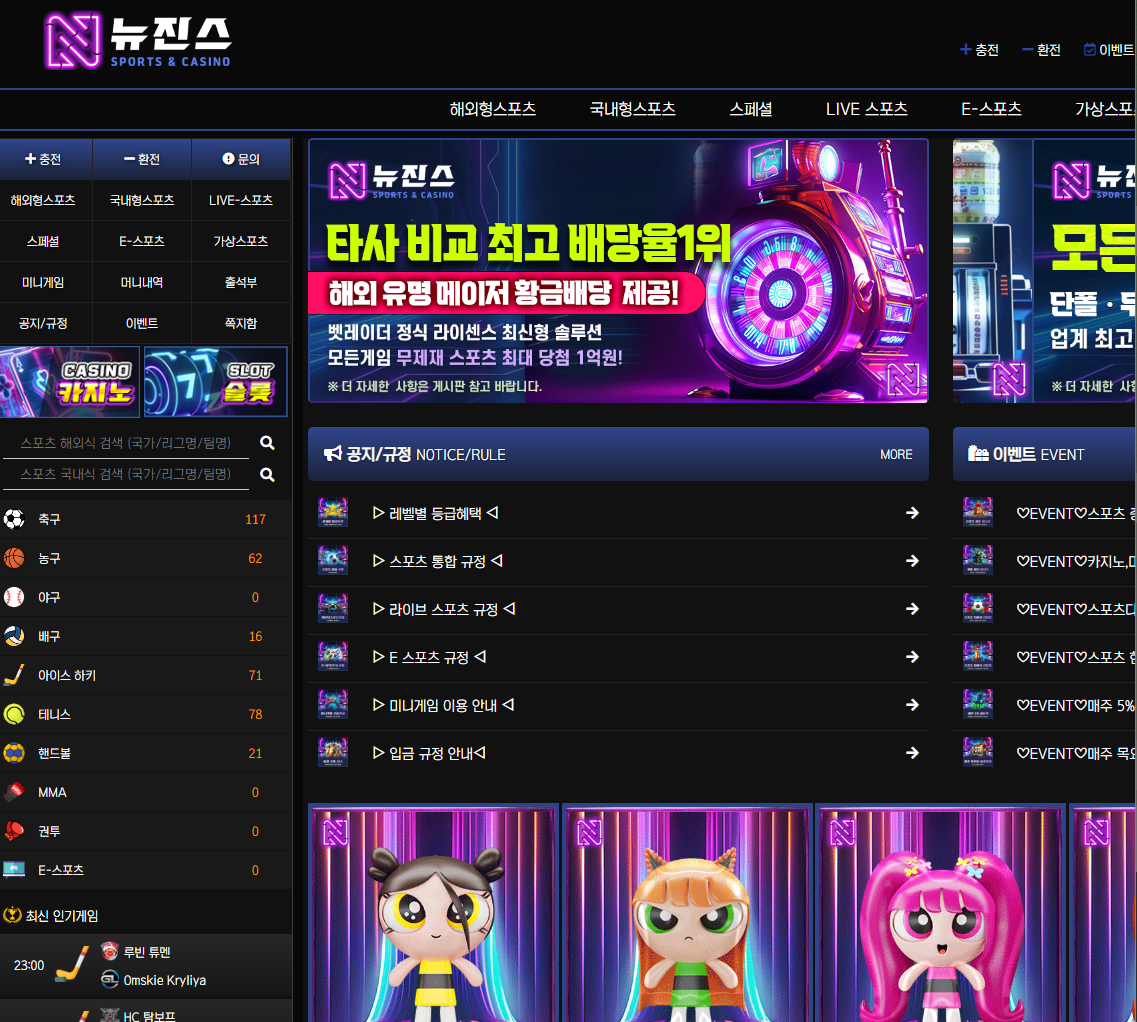Click the MMA glove icon
1137x1022 pixels.
(x=14, y=792)
